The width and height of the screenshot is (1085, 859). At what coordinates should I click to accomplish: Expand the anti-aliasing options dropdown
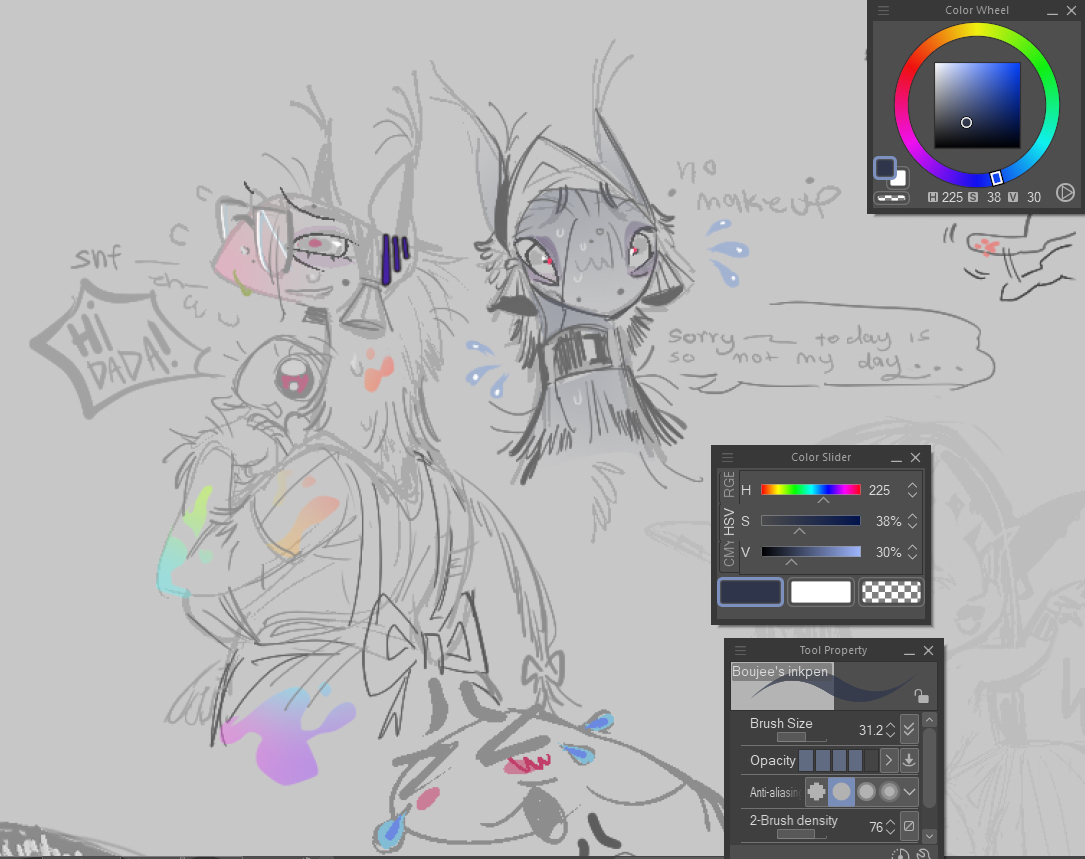pyautogui.click(x=909, y=791)
